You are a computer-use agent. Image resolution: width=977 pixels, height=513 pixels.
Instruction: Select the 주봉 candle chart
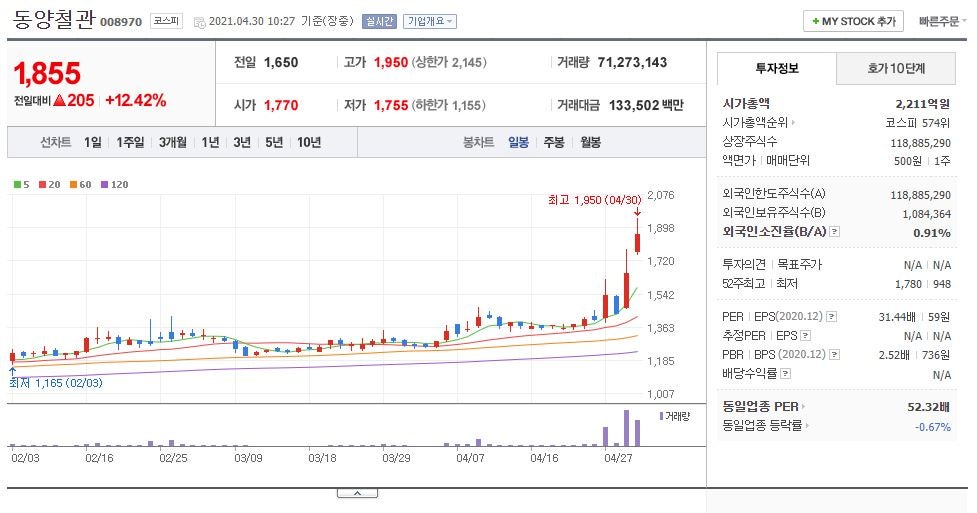click(x=554, y=142)
